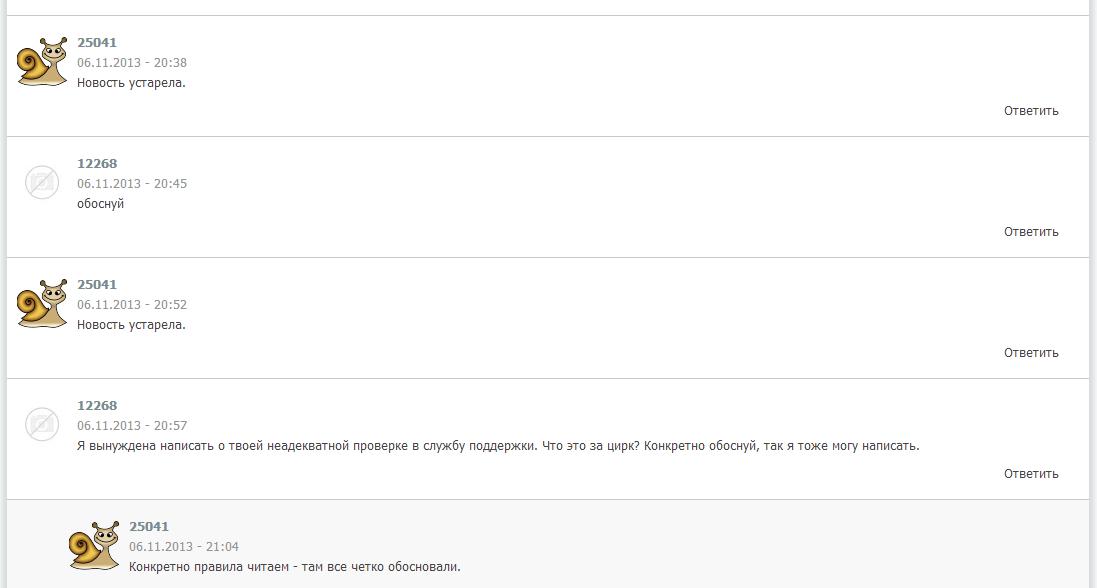Image resolution: width=1097 pixels, height=588 pixels.
Task: Click username 25041 above the 20:52 timestamp
Action: coord(97,285)
